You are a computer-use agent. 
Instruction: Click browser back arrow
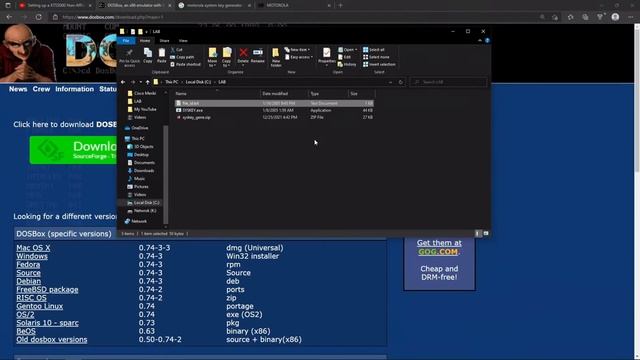click(9, 17)
